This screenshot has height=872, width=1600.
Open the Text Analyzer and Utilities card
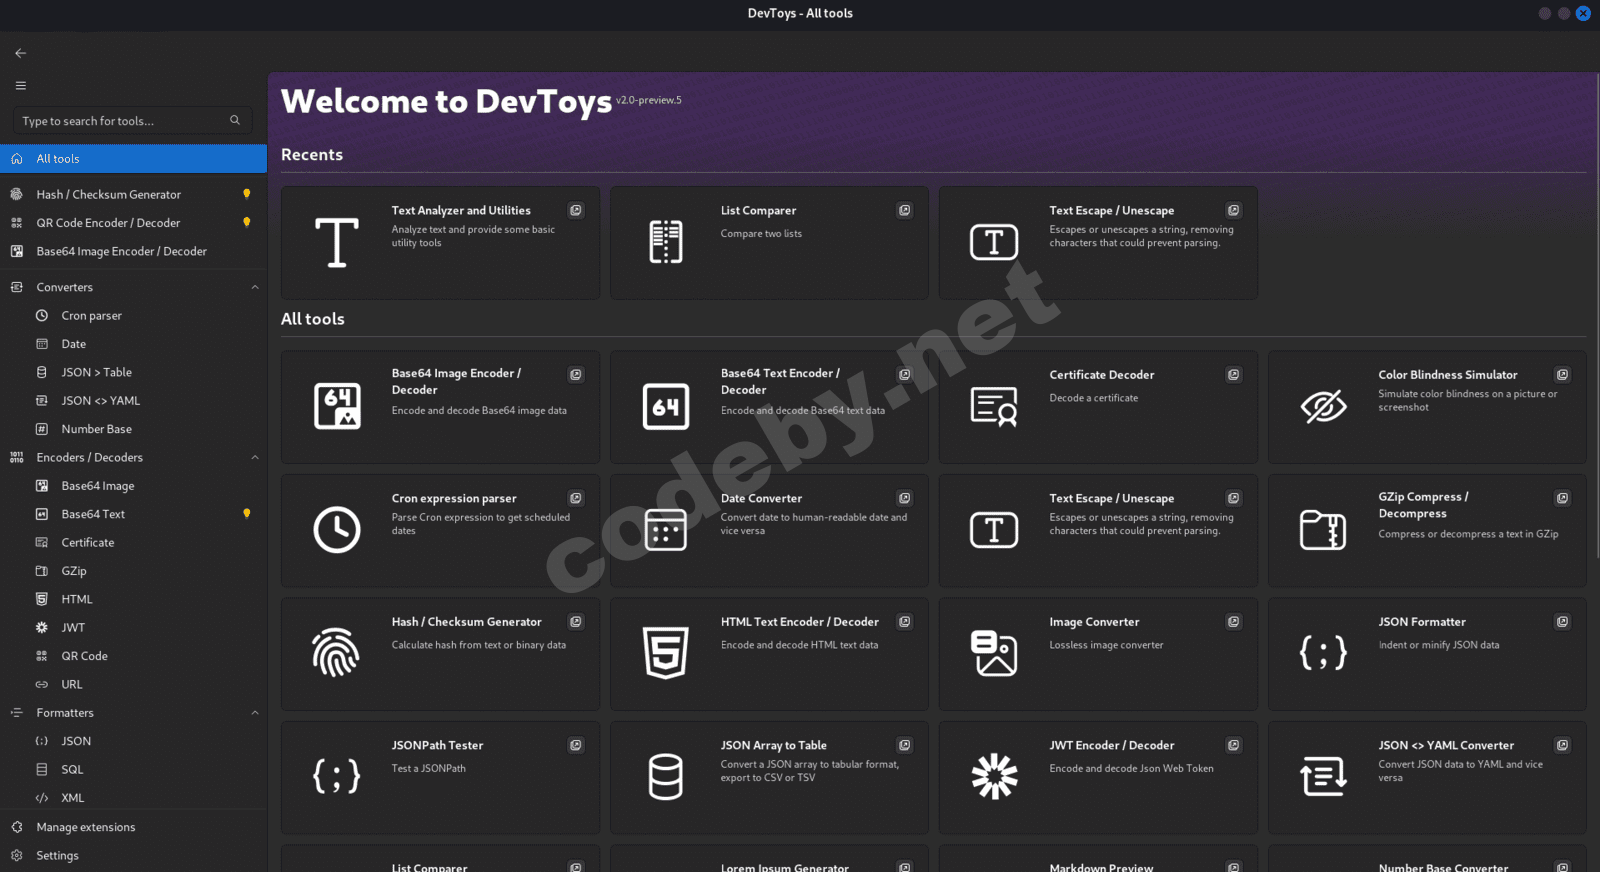(x=440, y=243)
